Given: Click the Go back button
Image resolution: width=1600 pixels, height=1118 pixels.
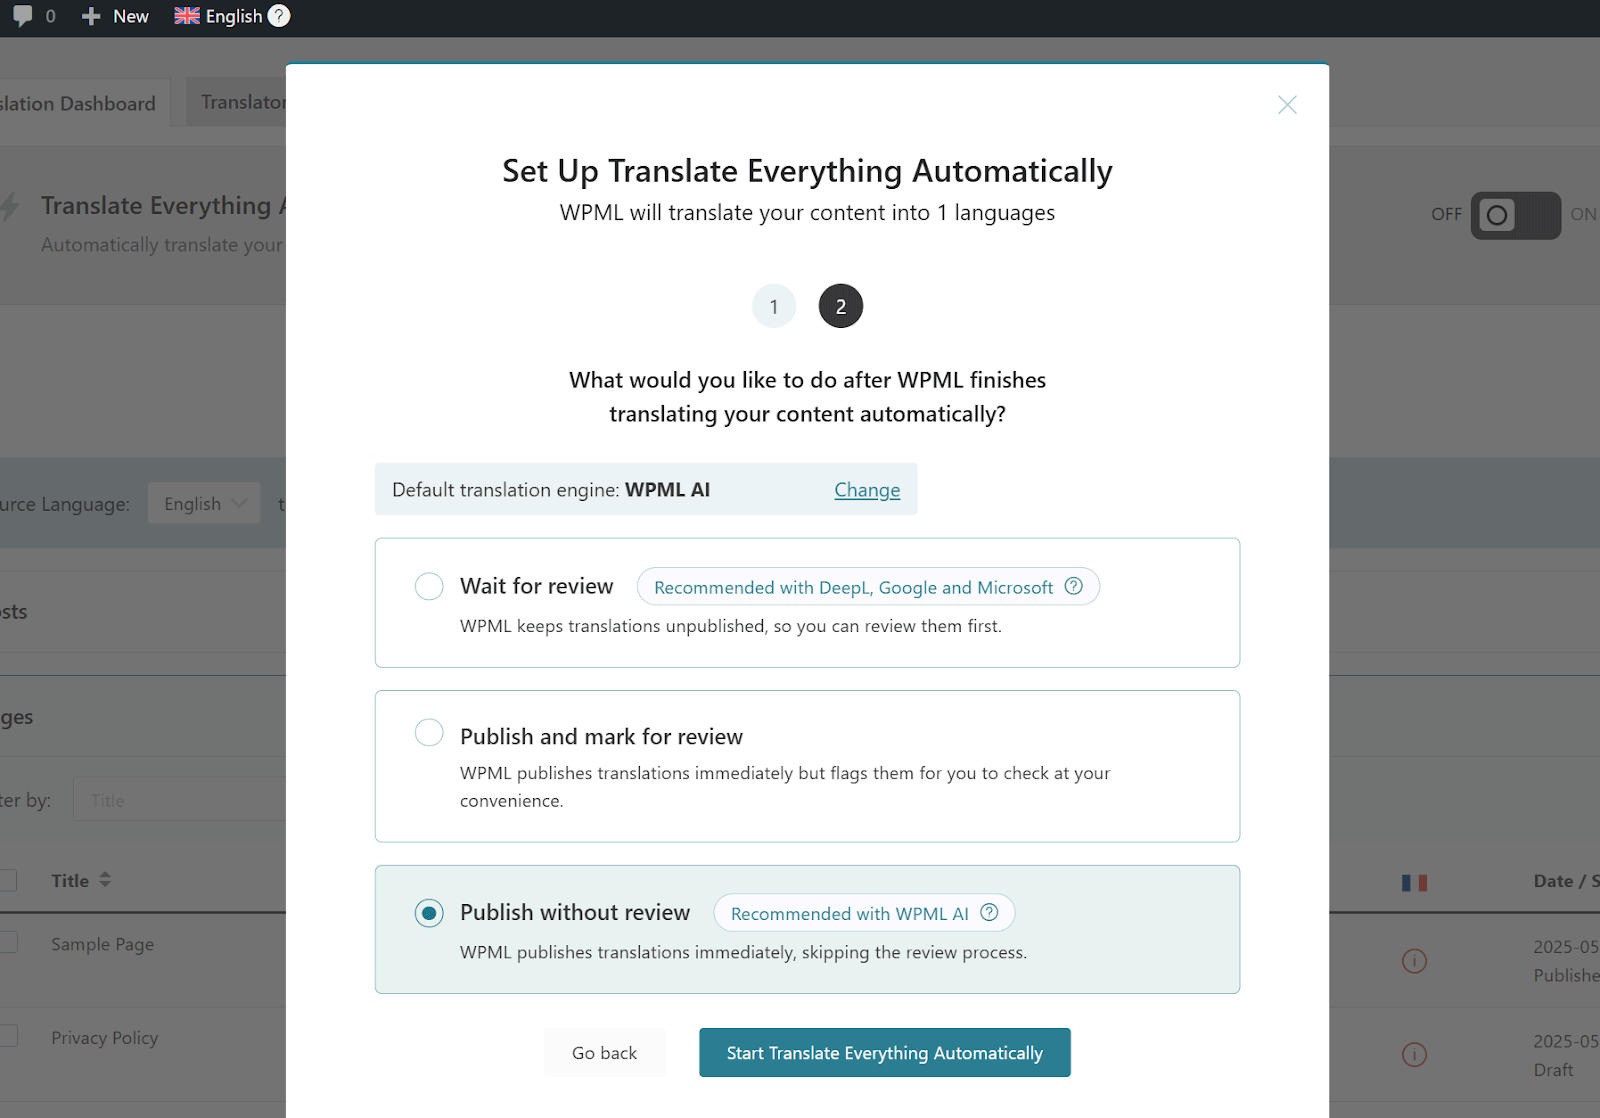Looking at the screenshot, I should point(604,1053).
